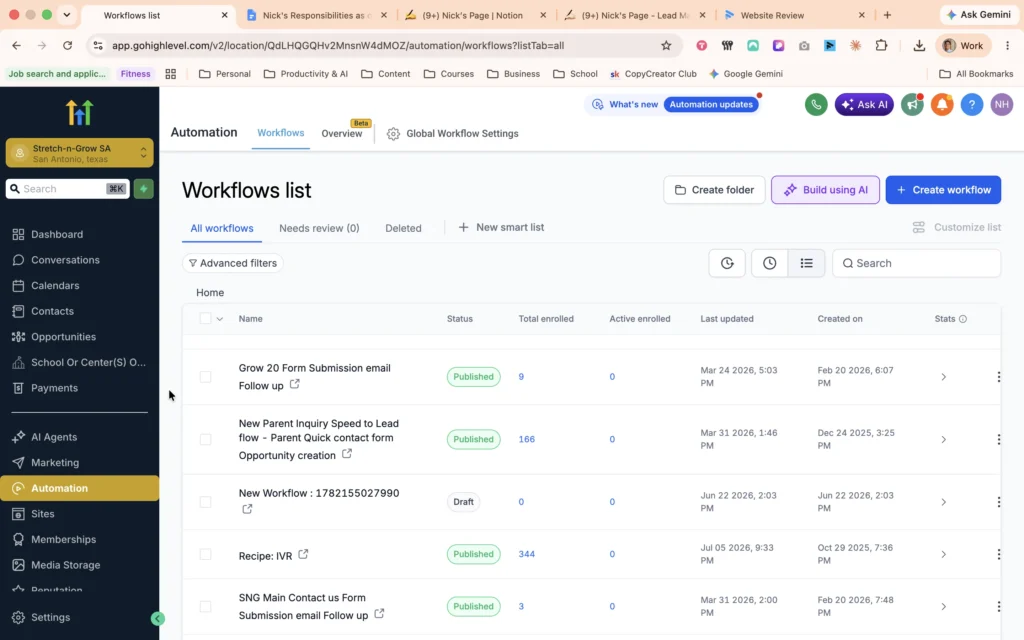Screen dimensions: 1024x640
Task: Click the sidebar Search box
Action: (x=68, y=189)
